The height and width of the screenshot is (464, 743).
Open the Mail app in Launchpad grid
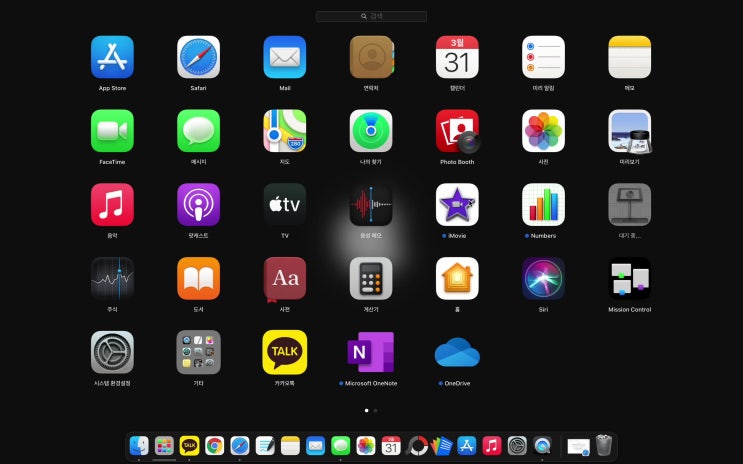pos(285,57)
